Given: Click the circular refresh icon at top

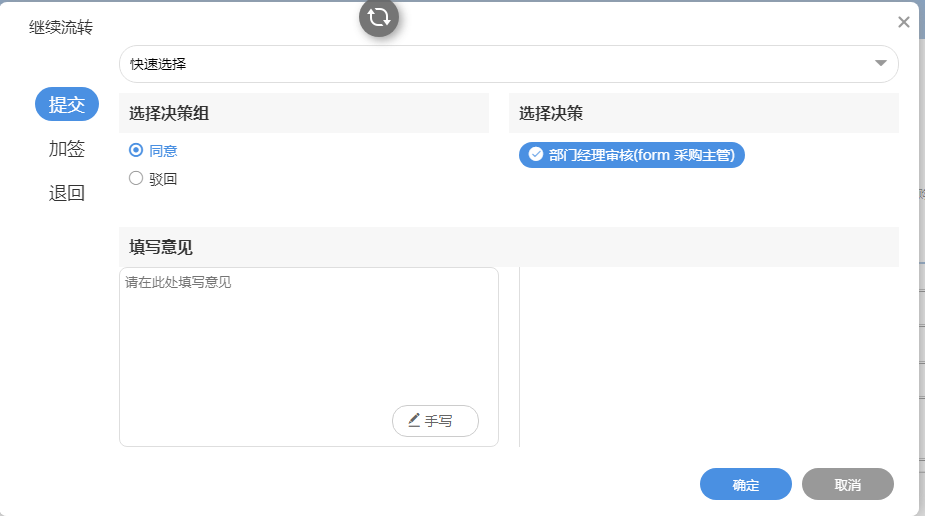Looking at the screenshot, I should pos(379,17).
